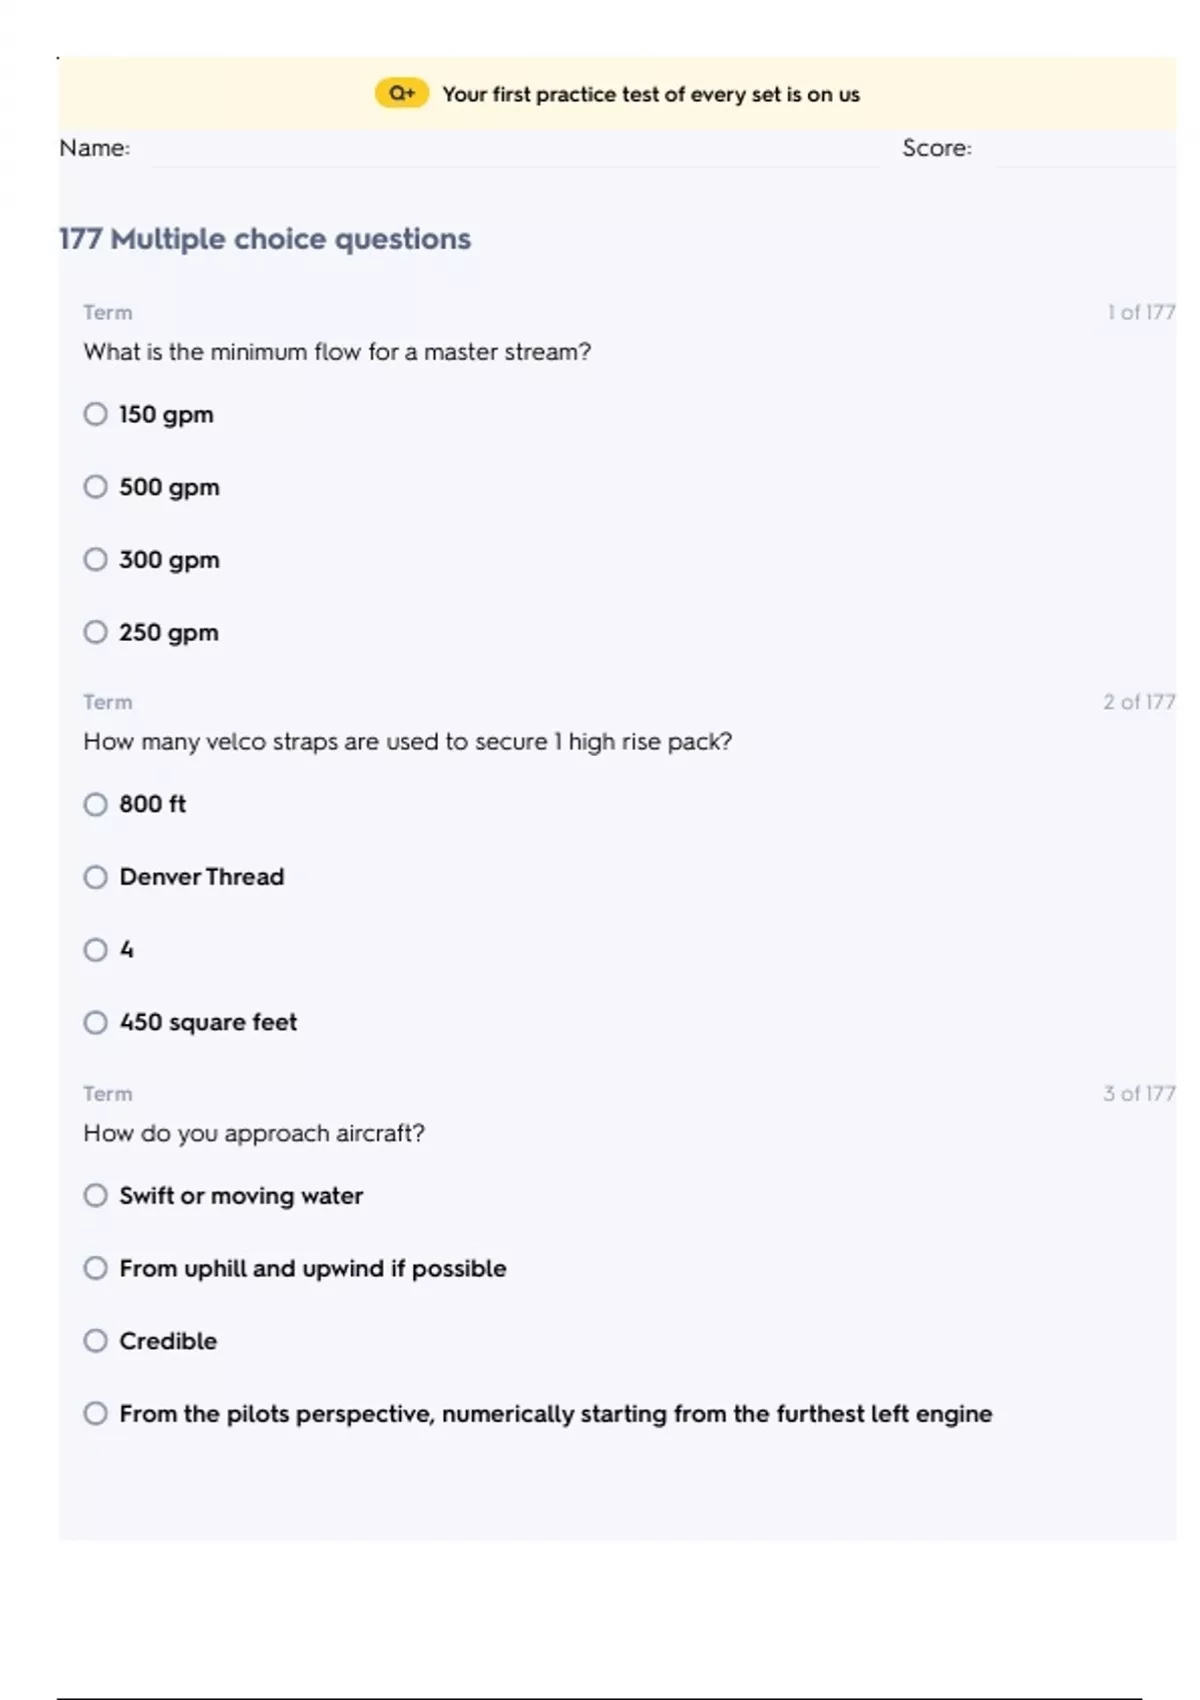Mark 250 gpm as the answer
This screenshot has height=1700, width=1200.
[x=96, y=632]
